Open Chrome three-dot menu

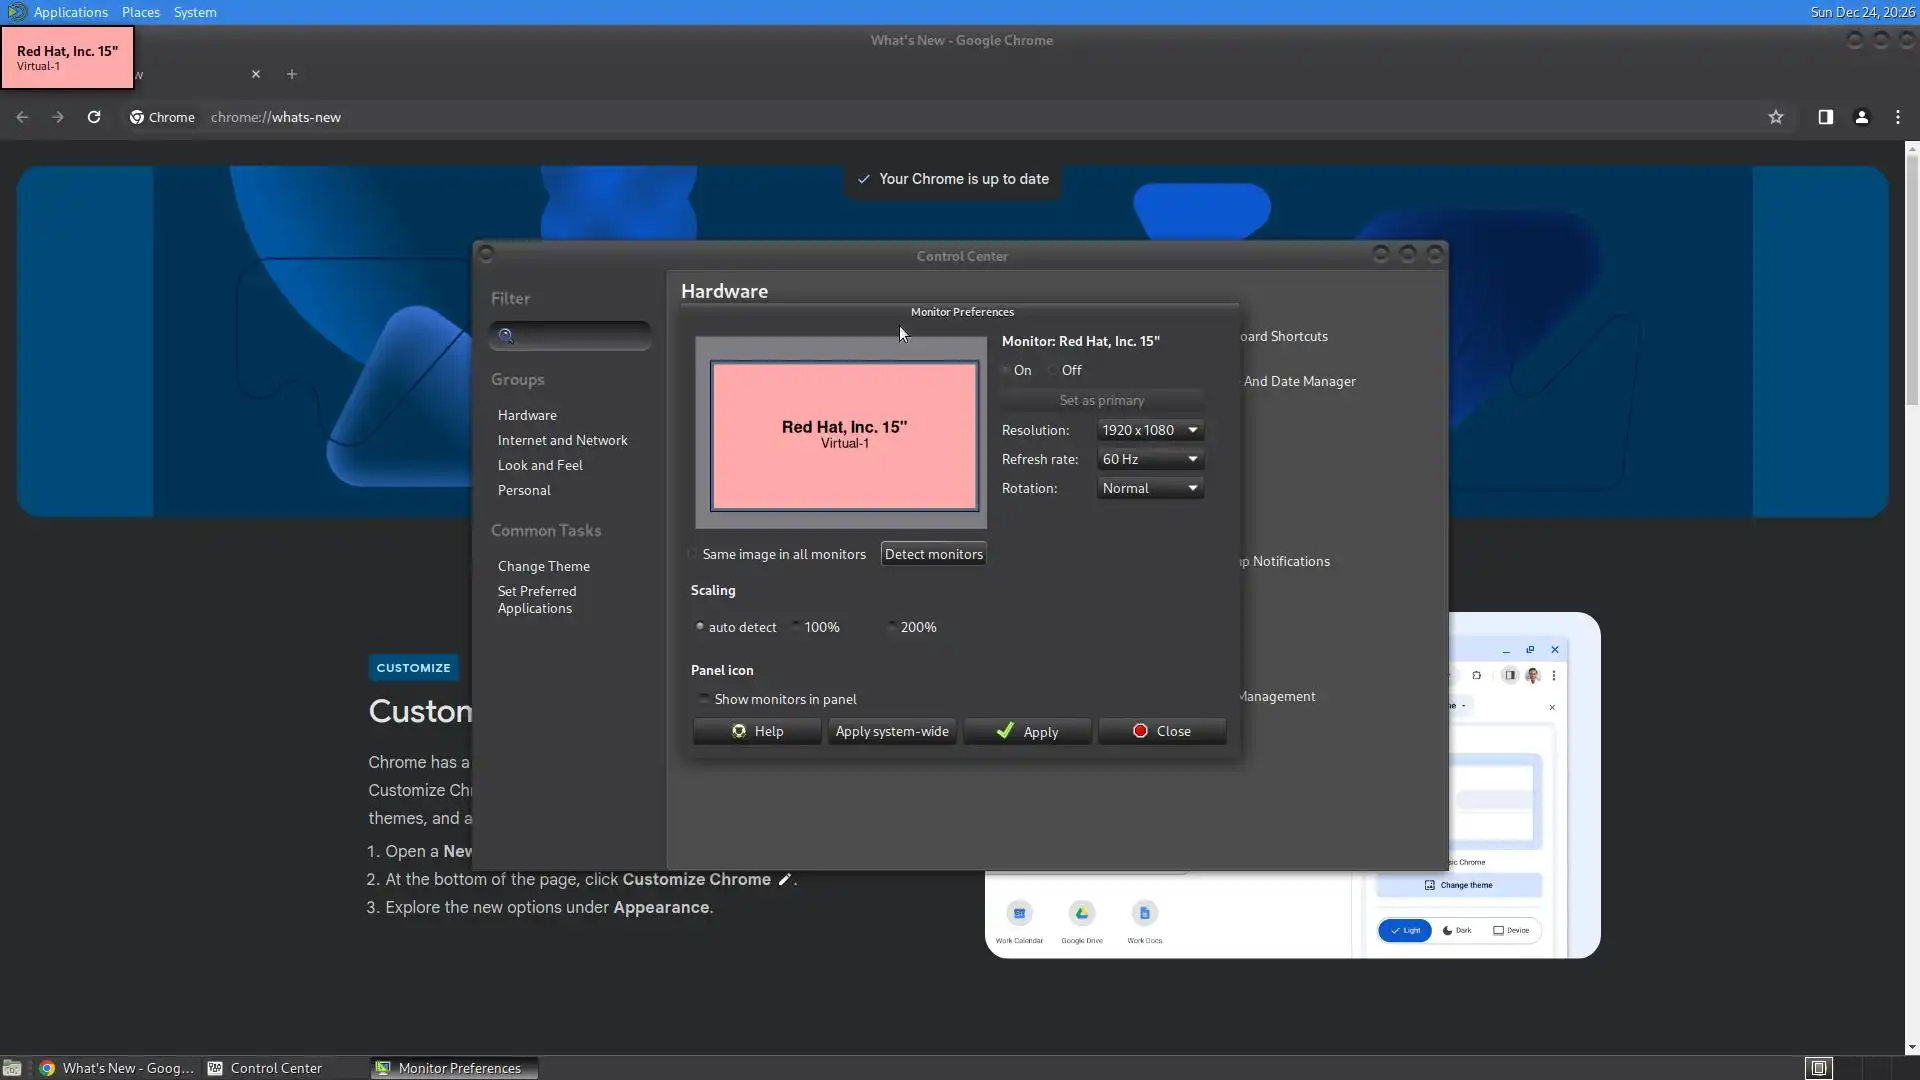[1897, 117]
